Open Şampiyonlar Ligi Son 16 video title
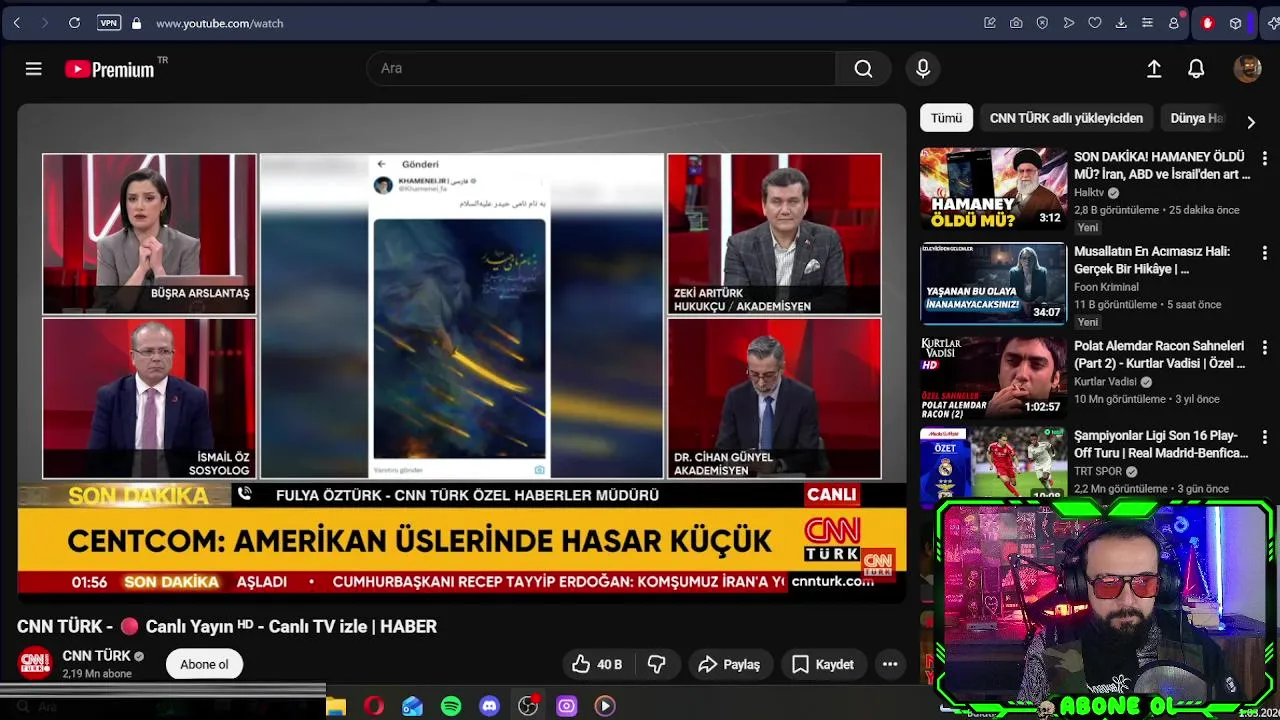Screen dimensions: 1280x720 pos(1161,444)
